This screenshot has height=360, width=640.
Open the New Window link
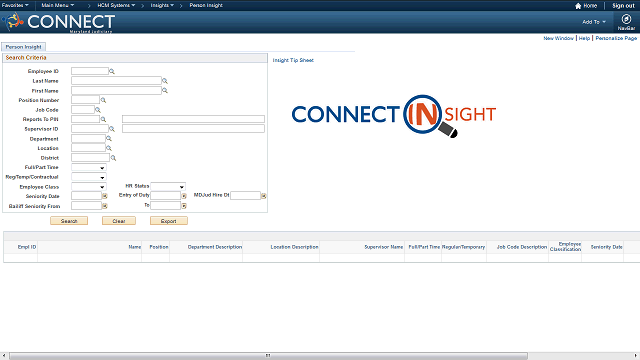coord(558,38)
